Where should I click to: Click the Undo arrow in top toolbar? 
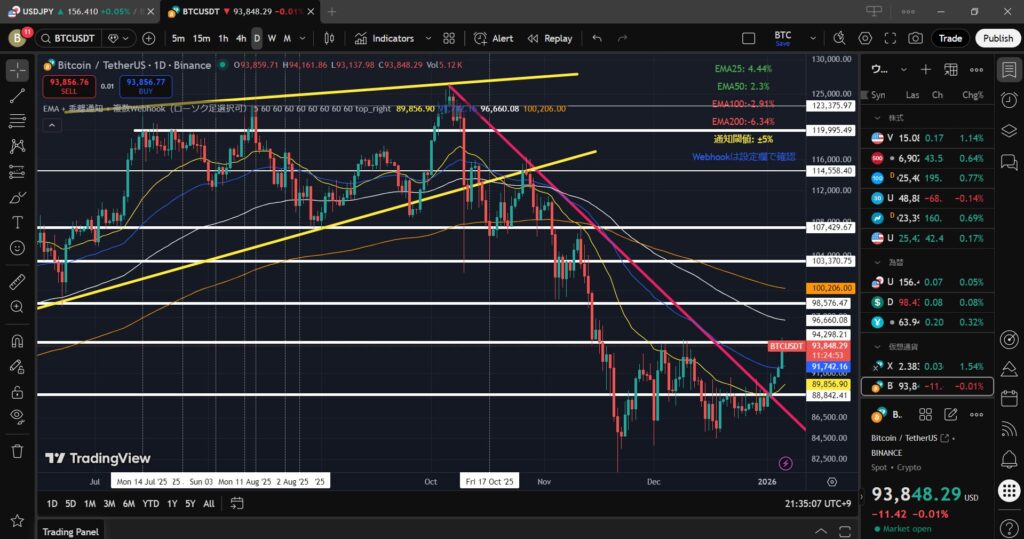(x=597, y=38)
